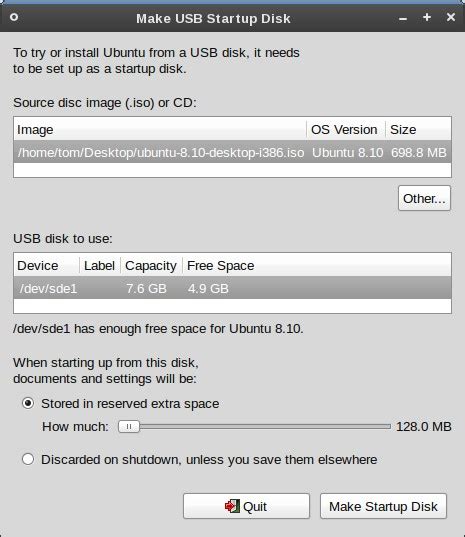This screenshot has width=465, height=537.
Task: Click the OS Version column header
Action: pyautogui.click(x=346, y=129)
